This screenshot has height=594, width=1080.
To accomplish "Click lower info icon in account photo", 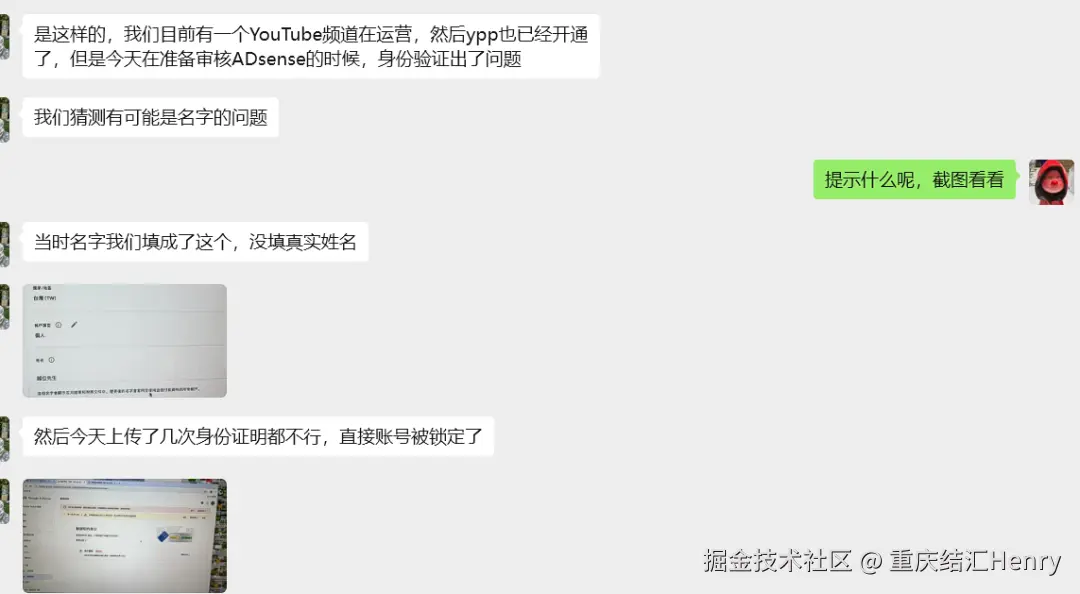I will tap(52, 360).
